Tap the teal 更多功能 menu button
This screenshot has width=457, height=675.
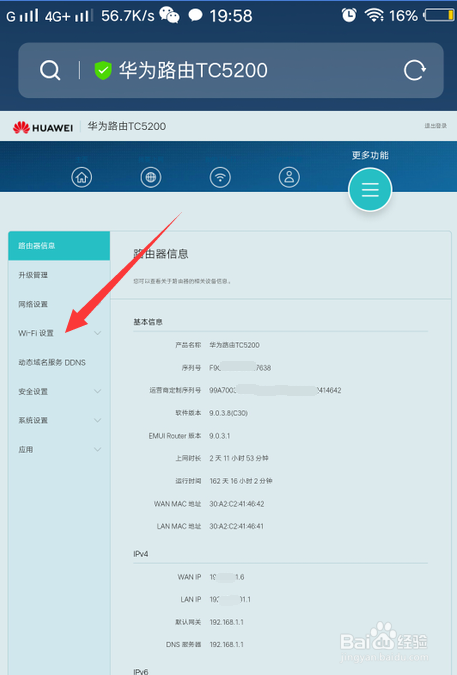[x=370, y=189]
